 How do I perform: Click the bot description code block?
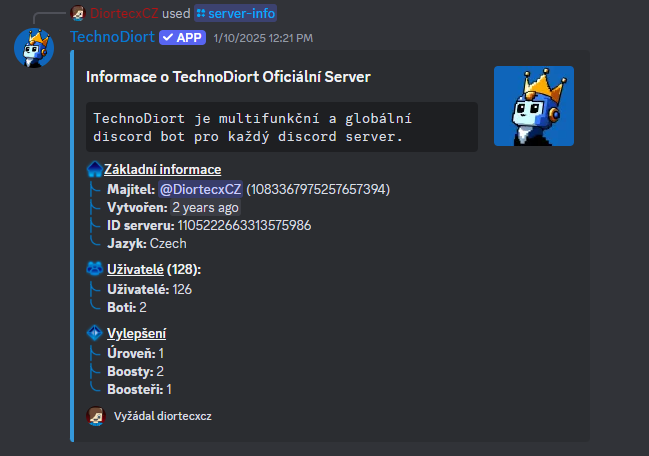pos(281,127)
